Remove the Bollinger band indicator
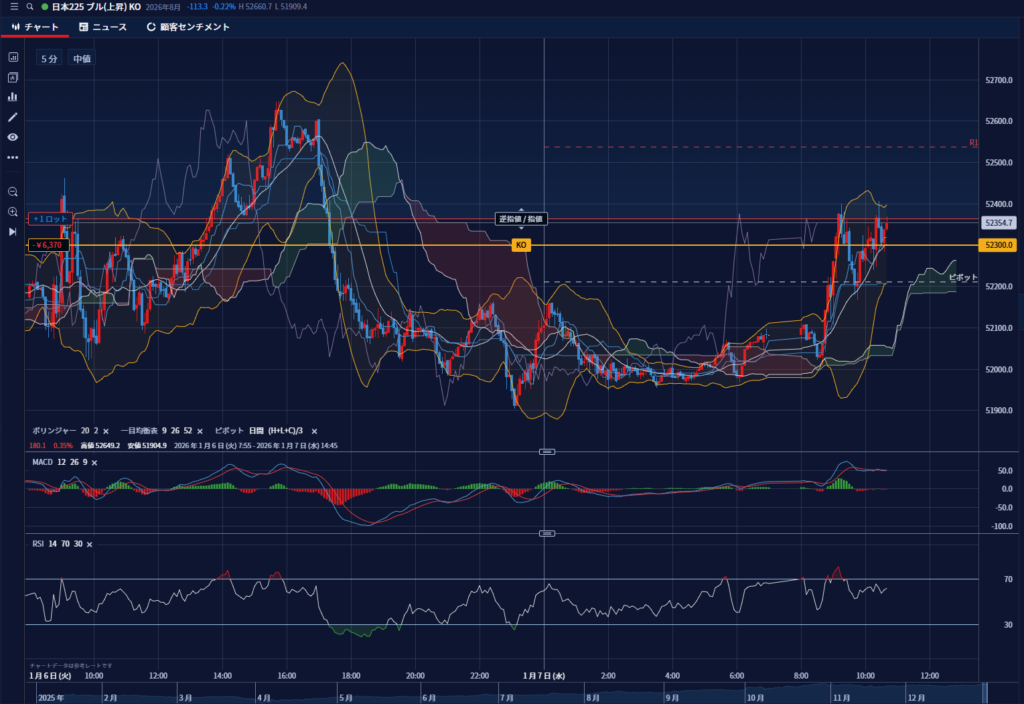Image resolution: width=1024 pixels, height=704 pixels. [107, 428]
